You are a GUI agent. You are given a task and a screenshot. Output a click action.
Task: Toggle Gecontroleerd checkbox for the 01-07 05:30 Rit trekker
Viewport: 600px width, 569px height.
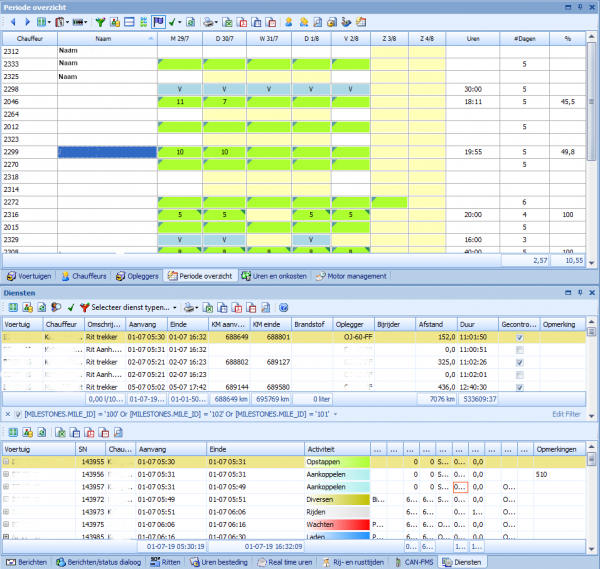pos(519,337)
